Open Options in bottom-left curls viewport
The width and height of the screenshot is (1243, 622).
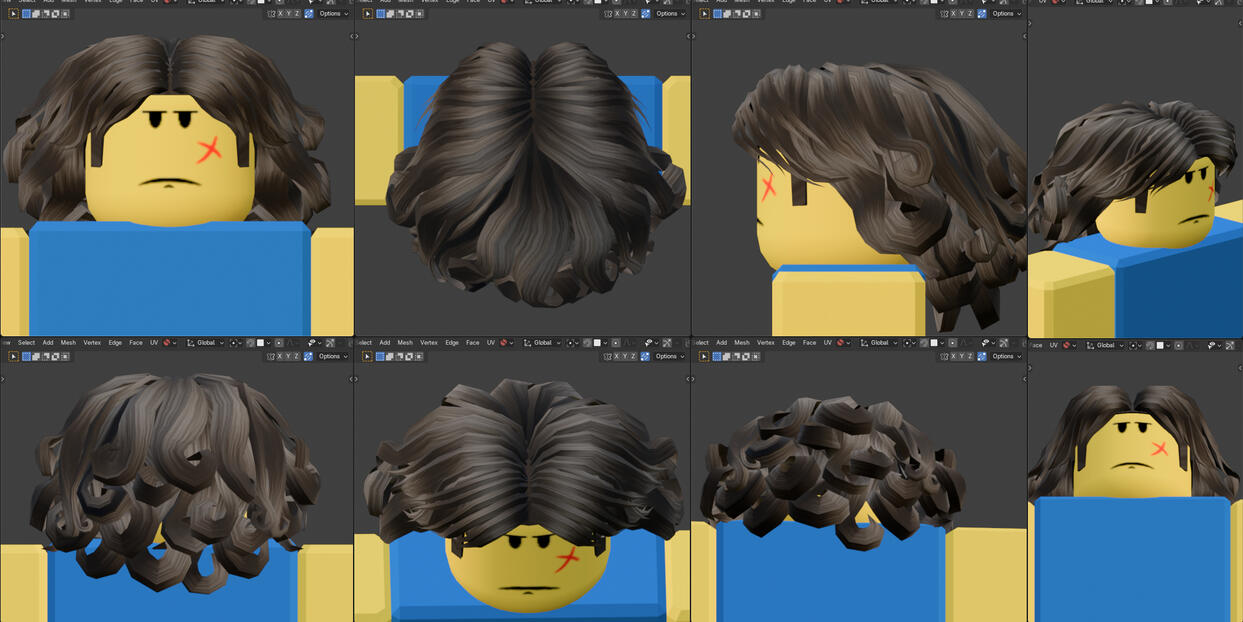pos(333,356)
